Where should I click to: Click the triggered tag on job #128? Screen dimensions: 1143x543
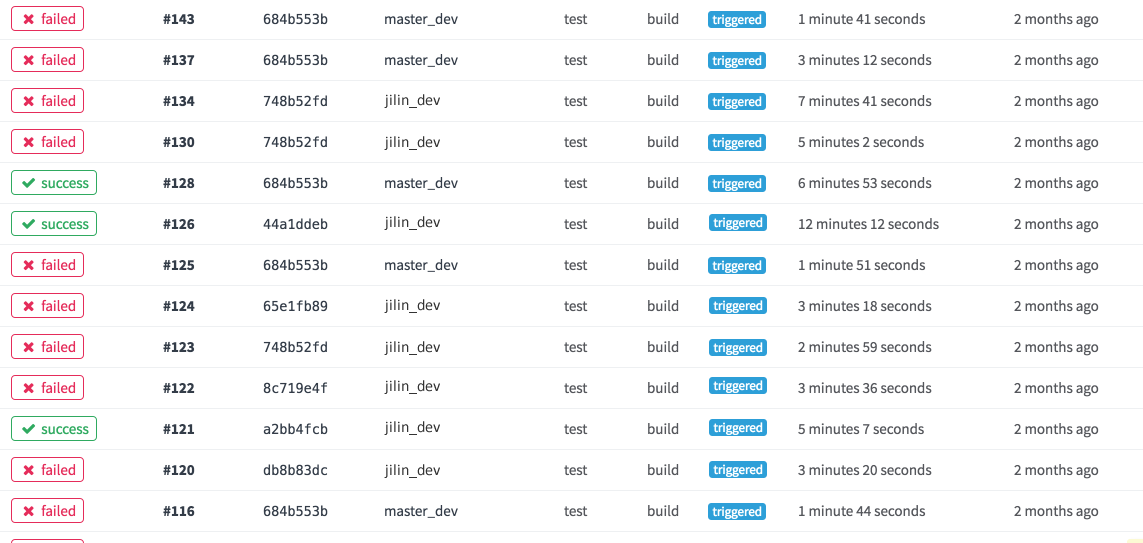point(737,184)
